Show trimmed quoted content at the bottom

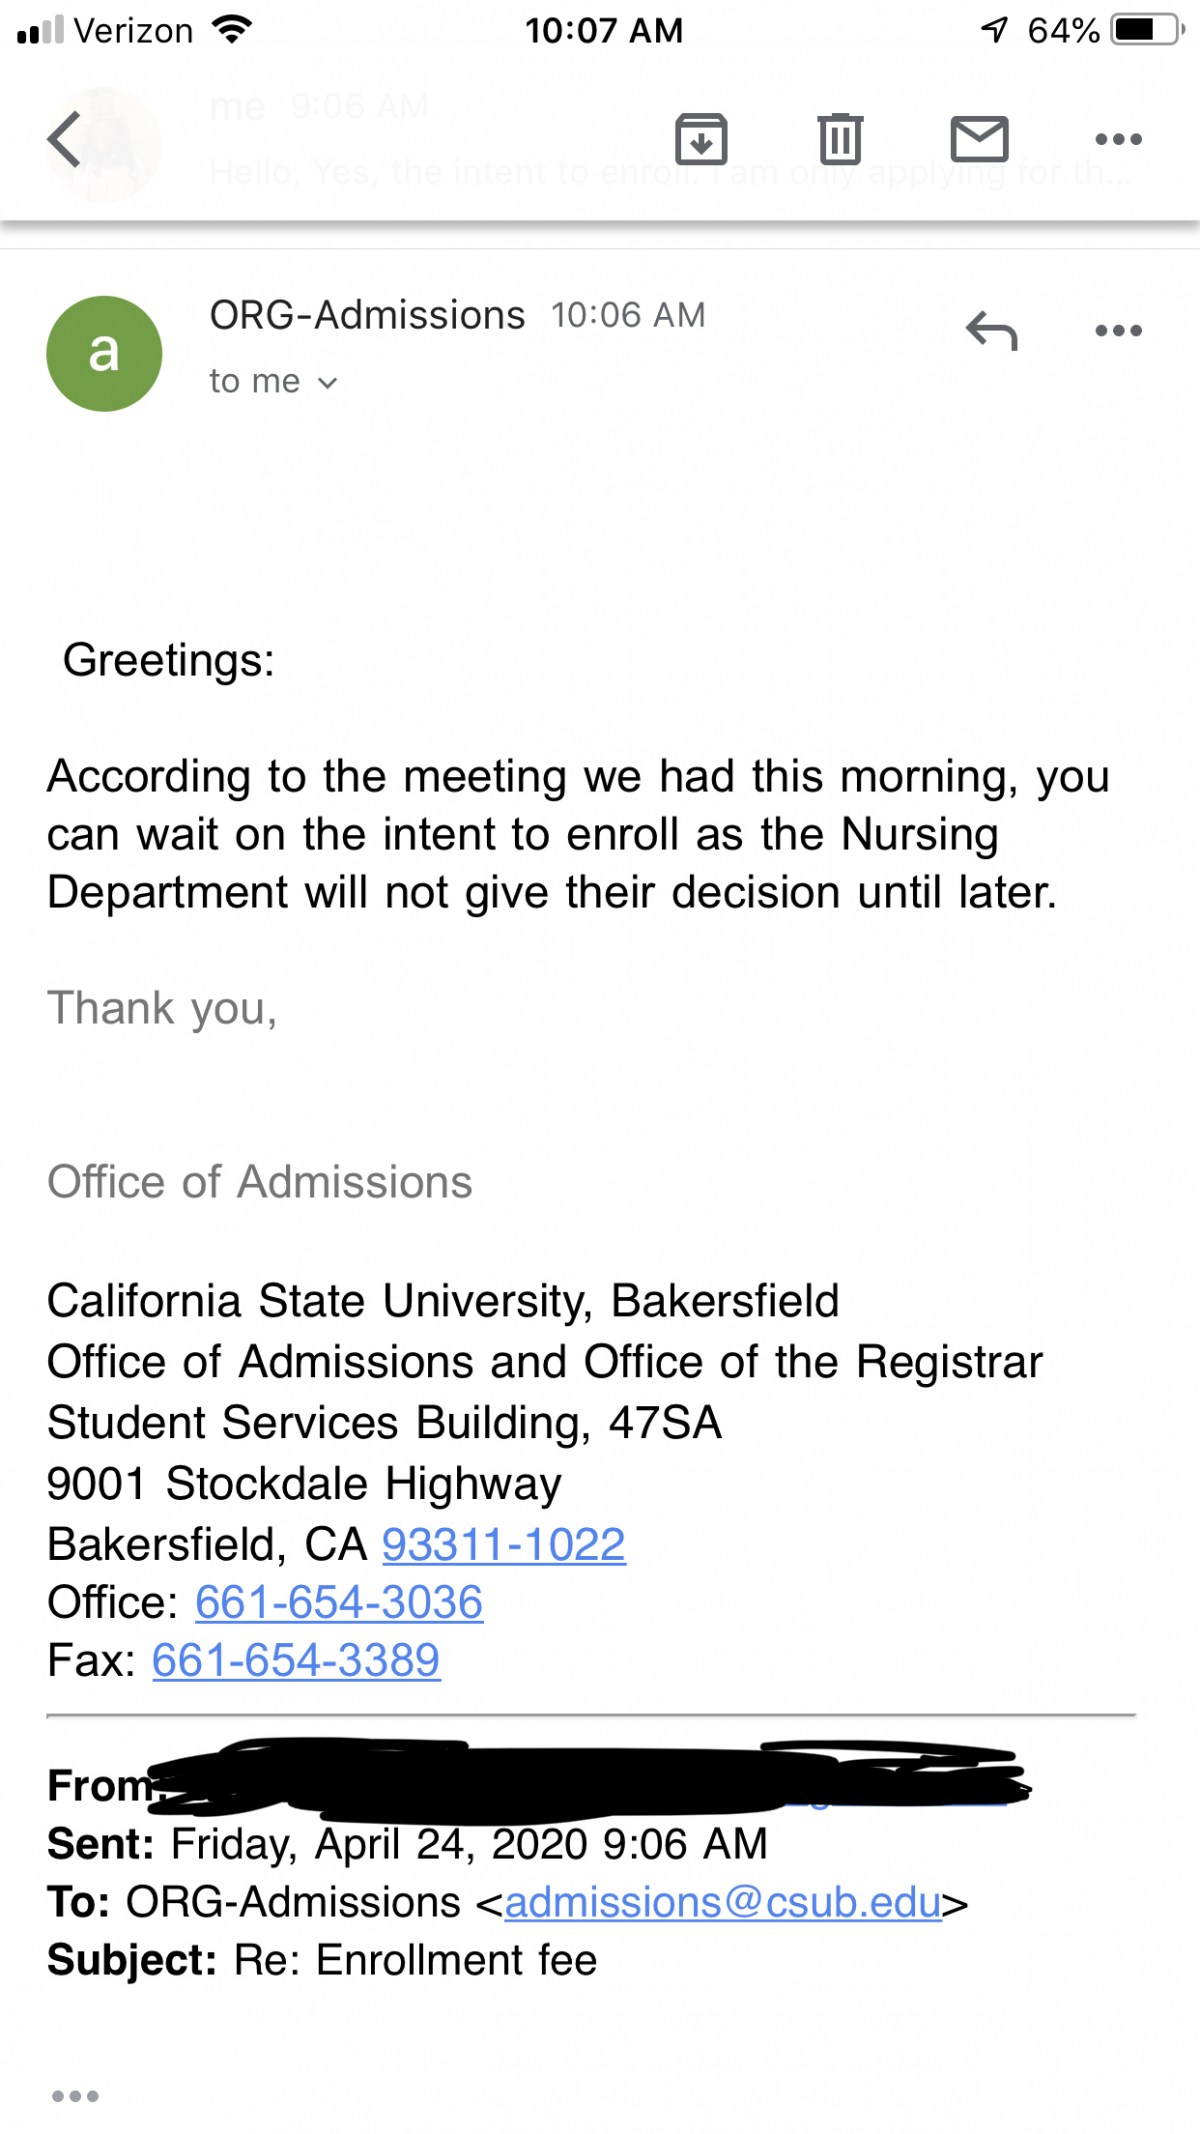tap(75, 2096)
